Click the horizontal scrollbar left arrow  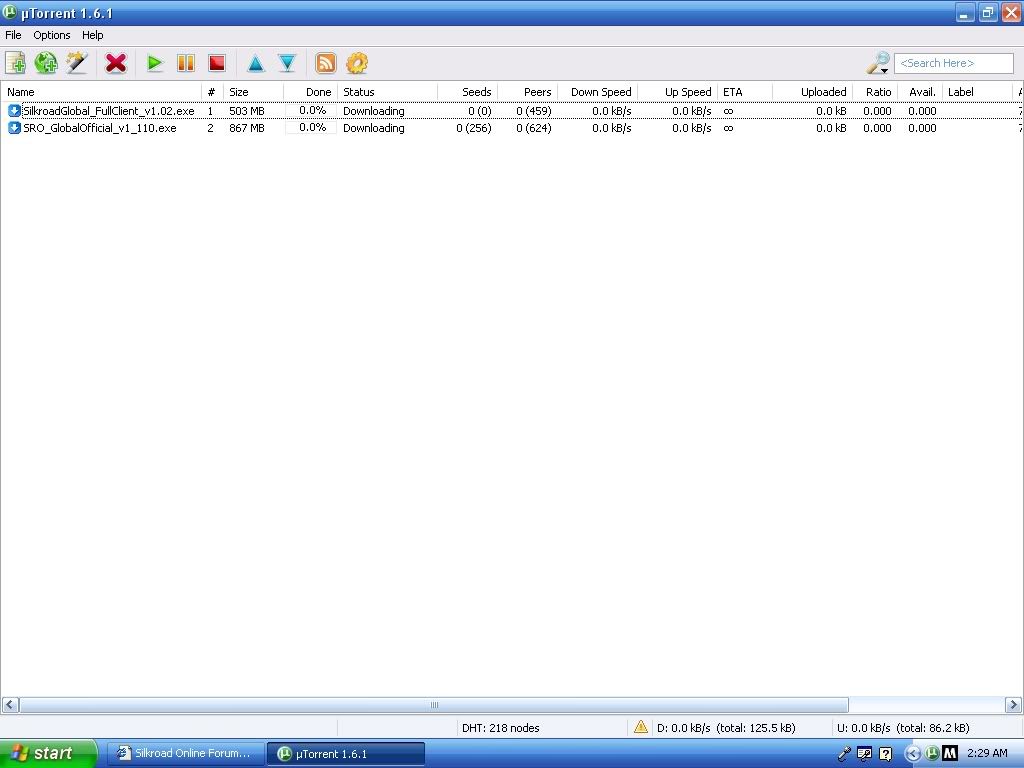click(x=10, y=705)
